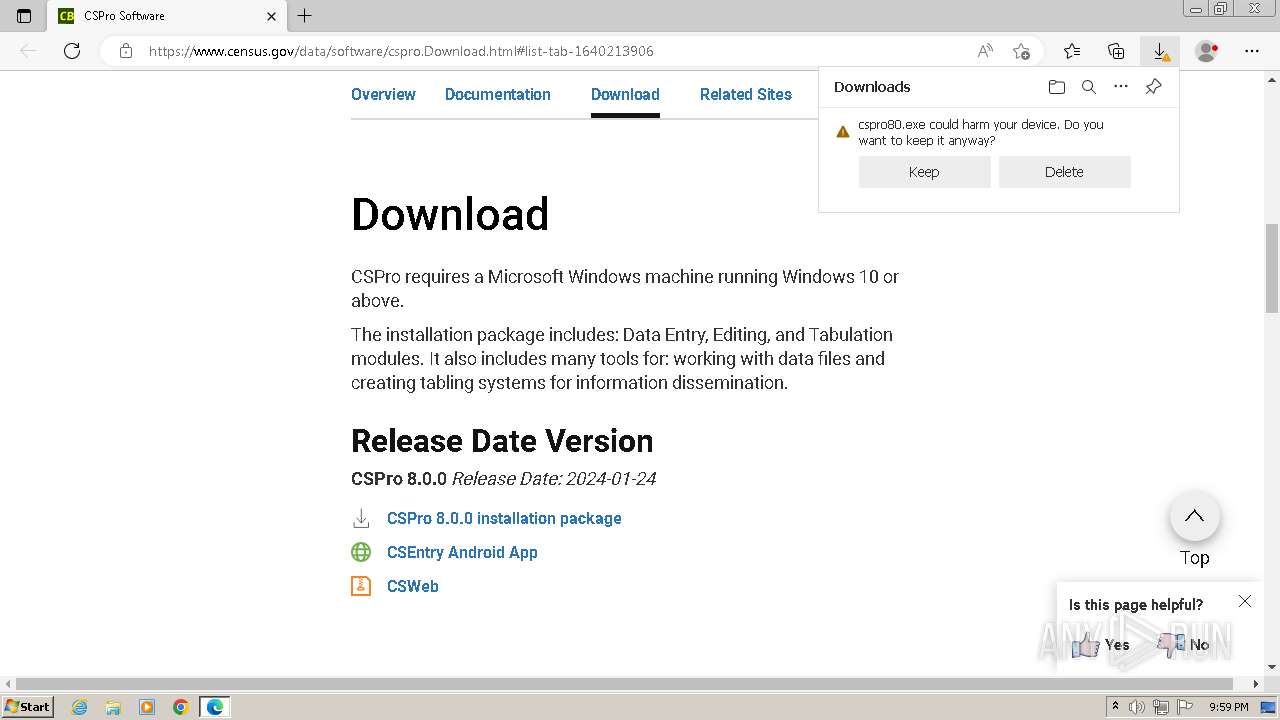This screenshot has height=720, width=1280.
Task: Click the browser back arrow
Action: point(28,51)
